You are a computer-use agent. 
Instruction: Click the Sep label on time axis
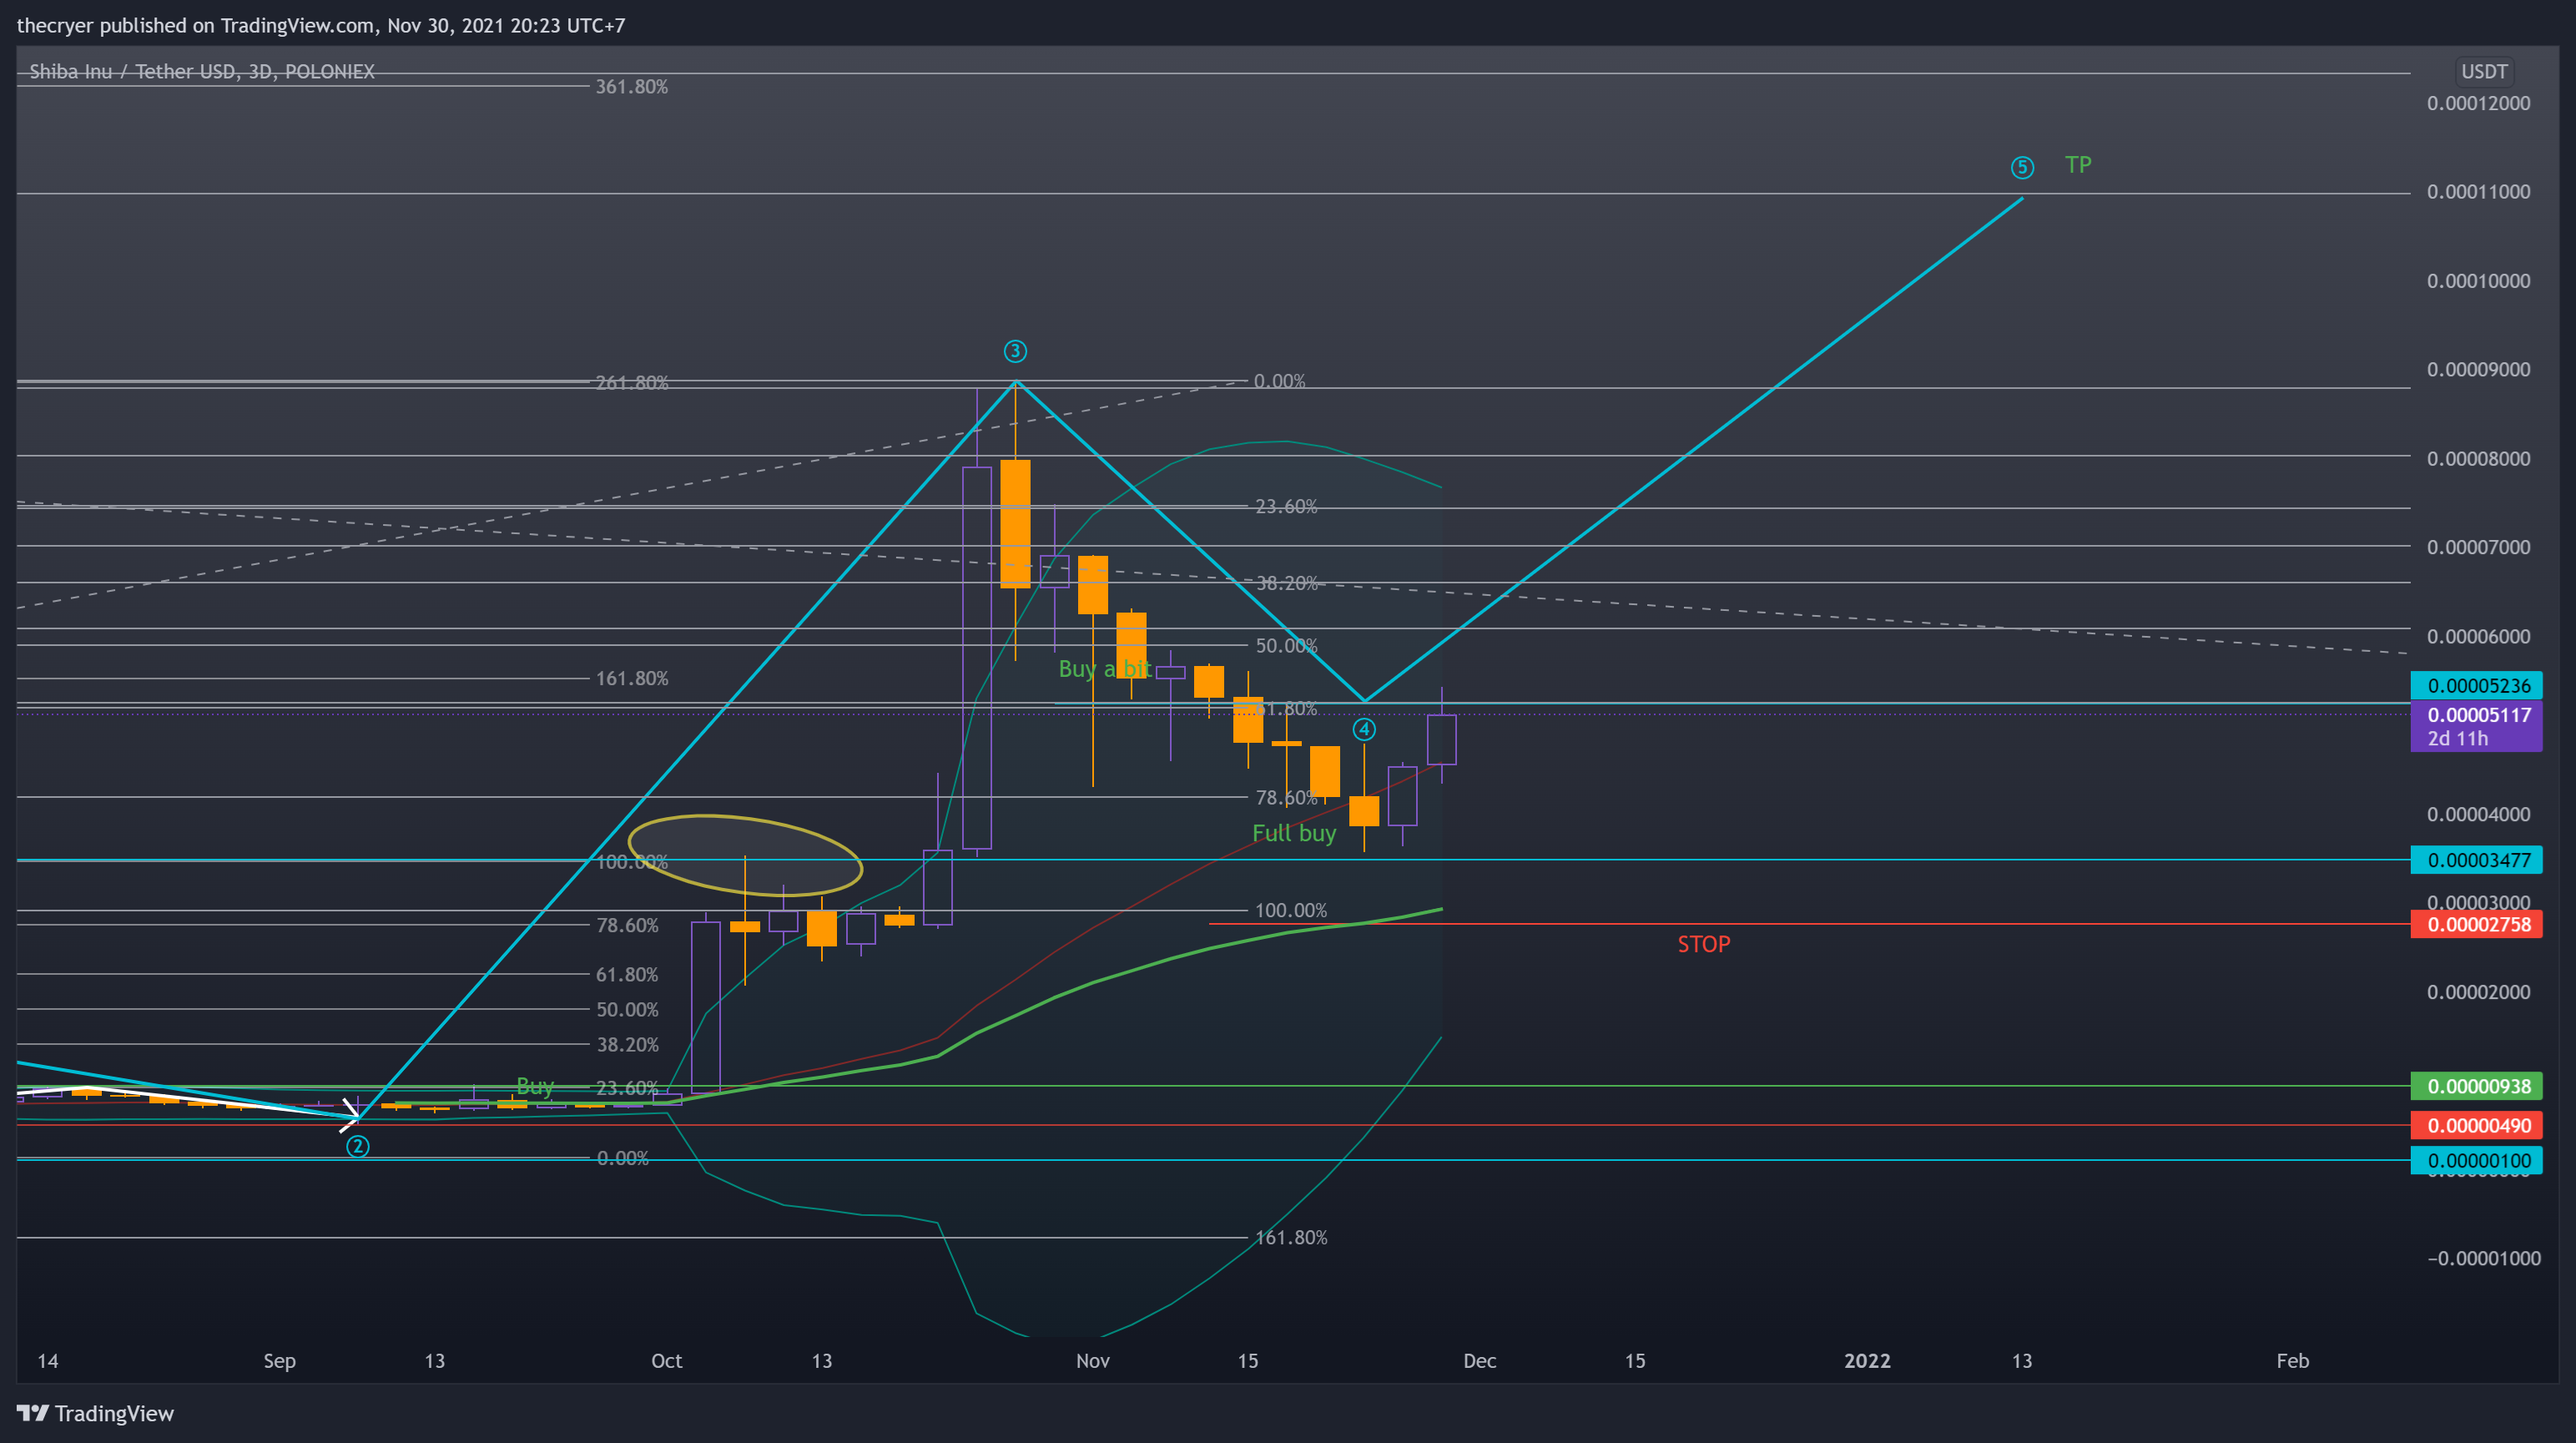tap(279, 1360)
